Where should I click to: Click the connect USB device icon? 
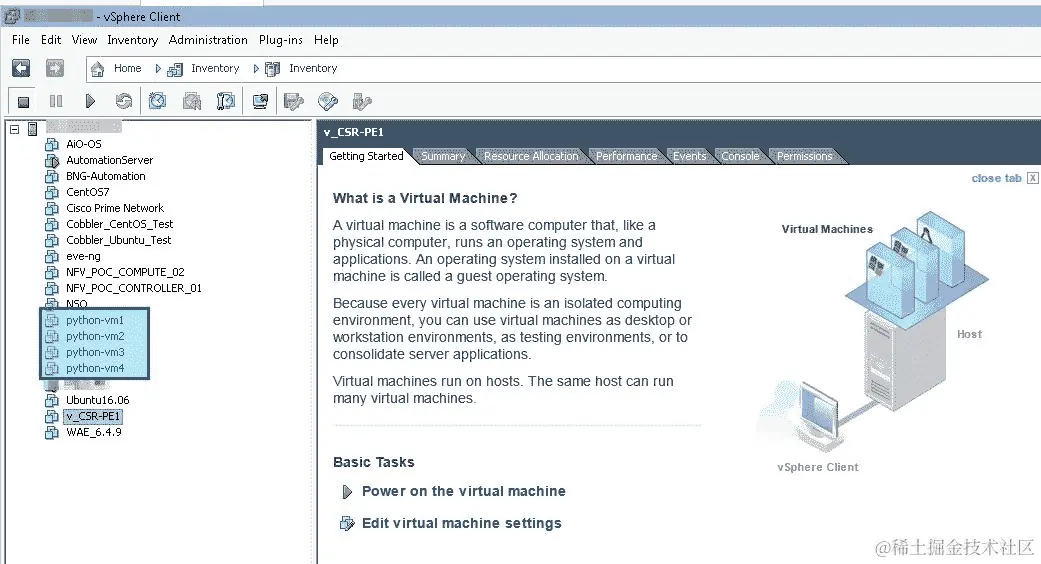(x=362, y=101)
